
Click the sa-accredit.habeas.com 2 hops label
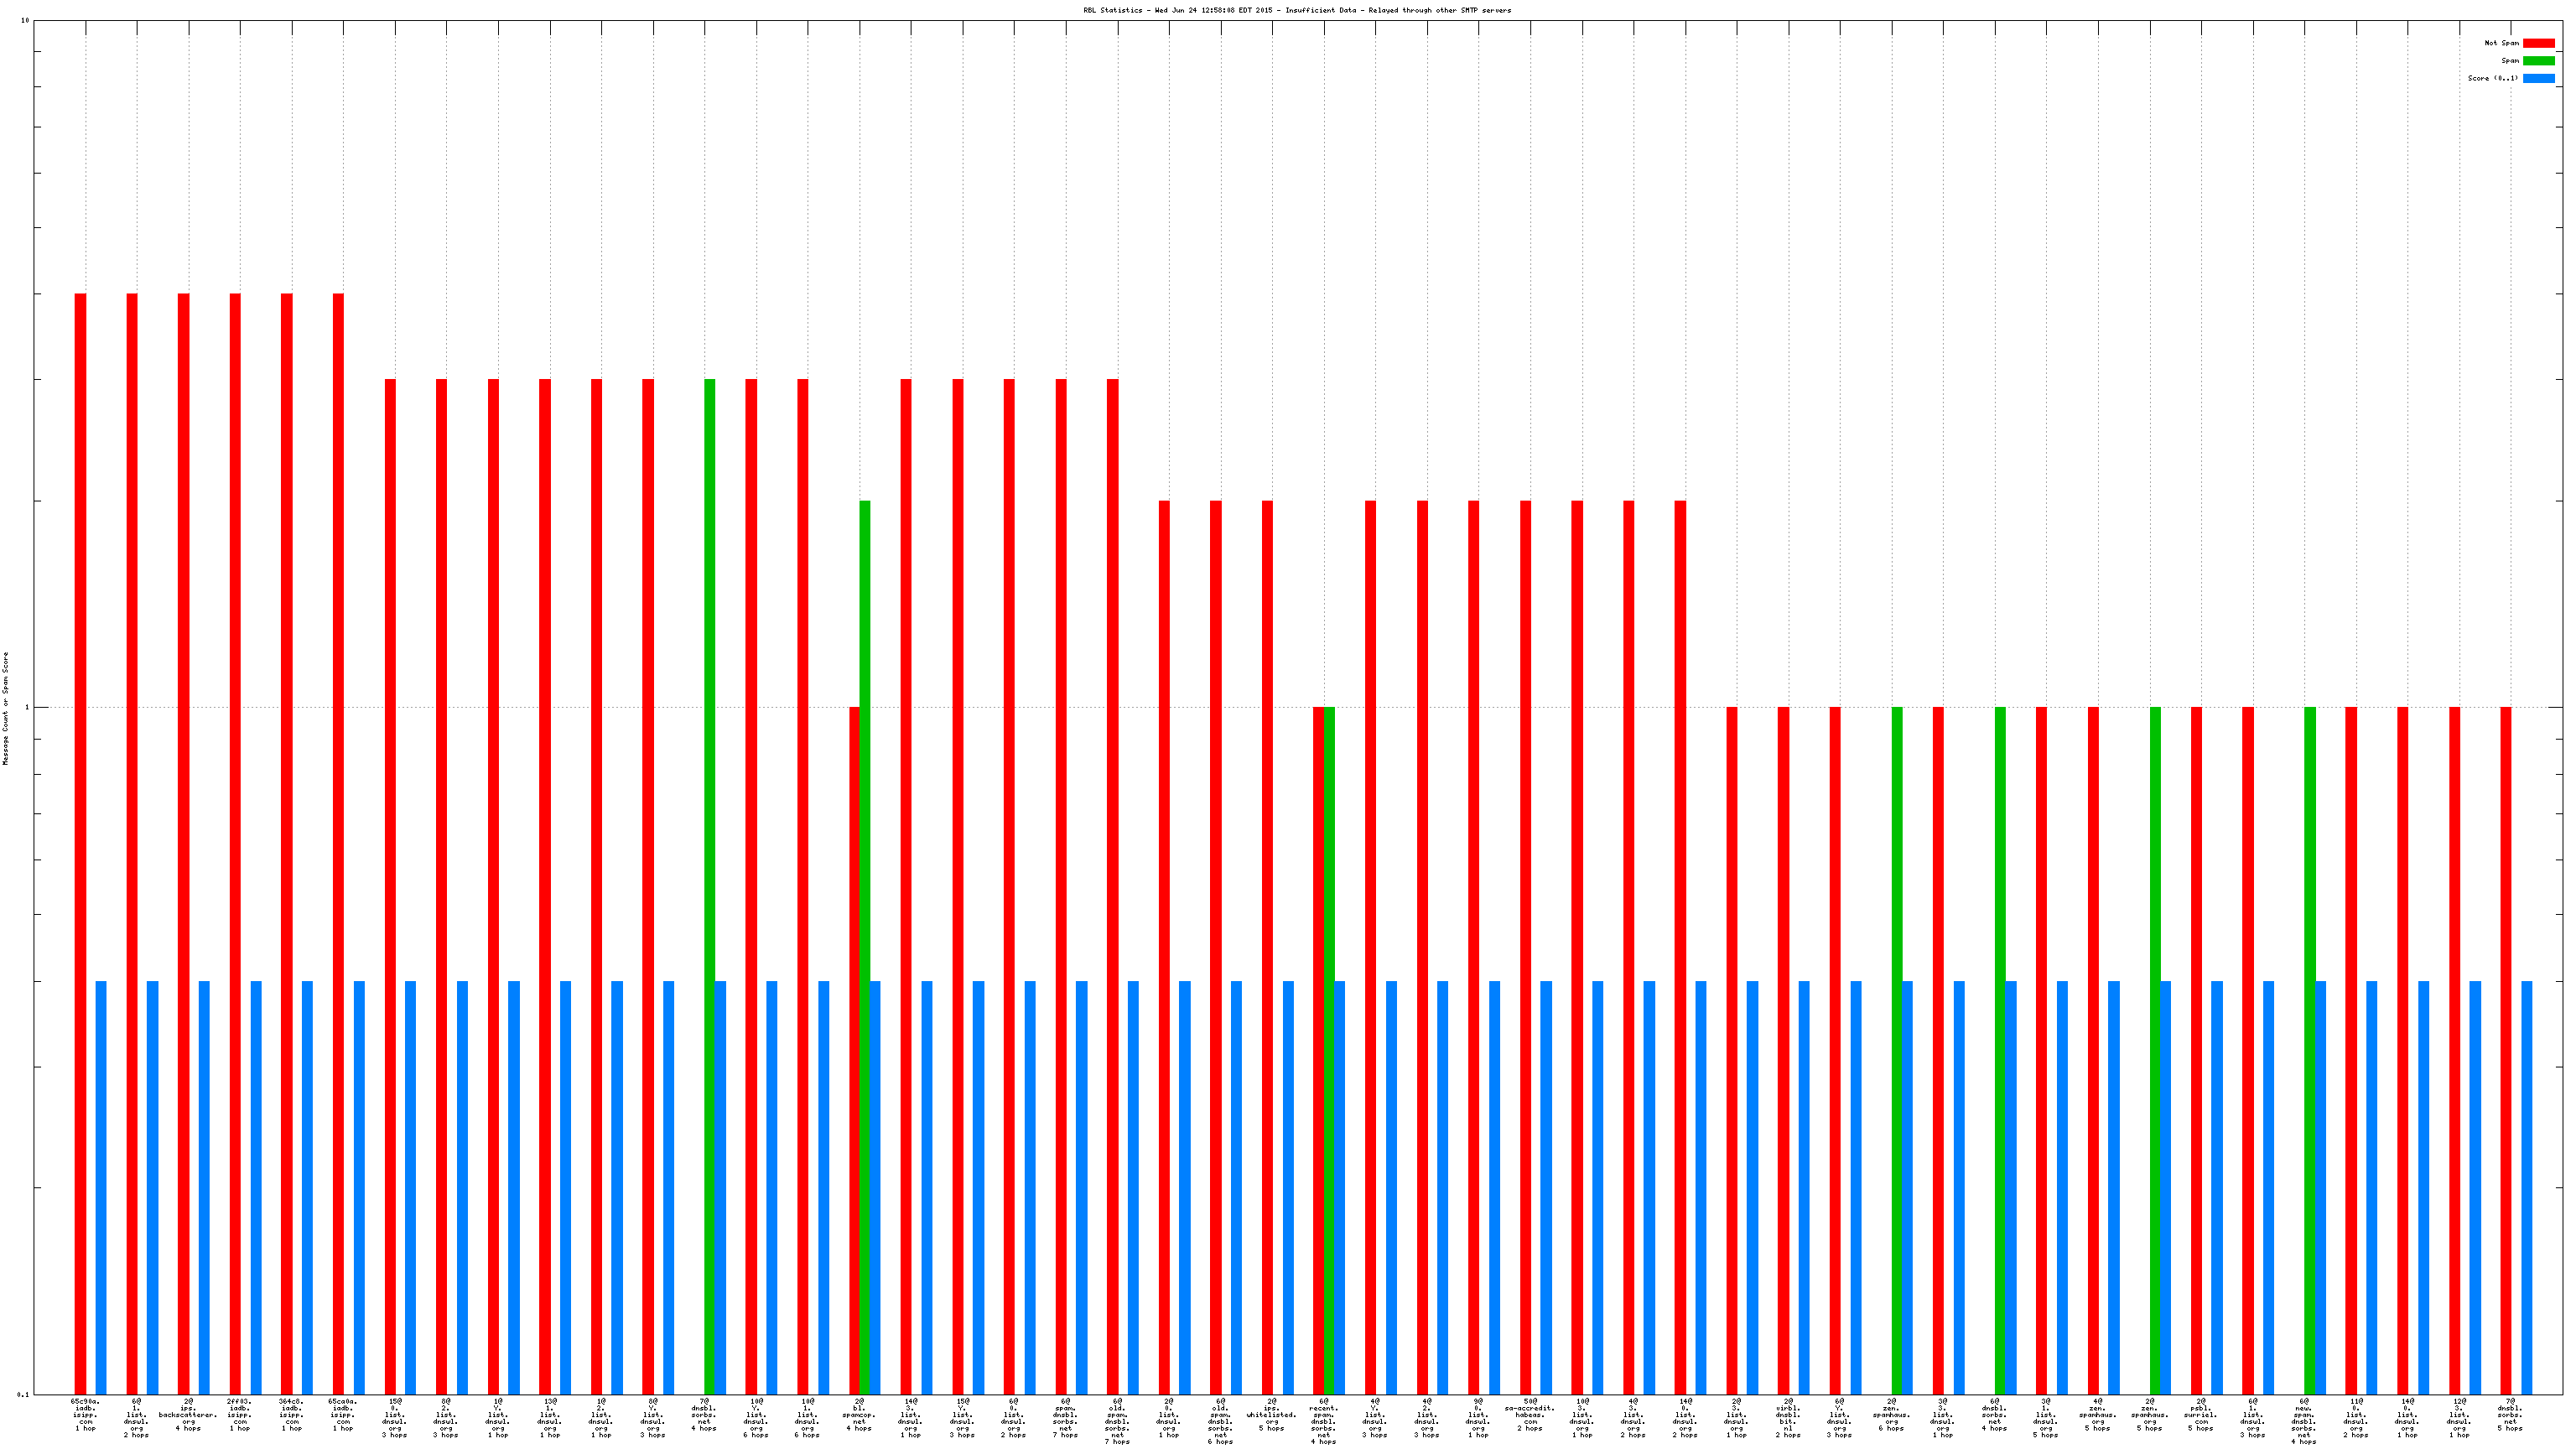pos(1529,1414)
